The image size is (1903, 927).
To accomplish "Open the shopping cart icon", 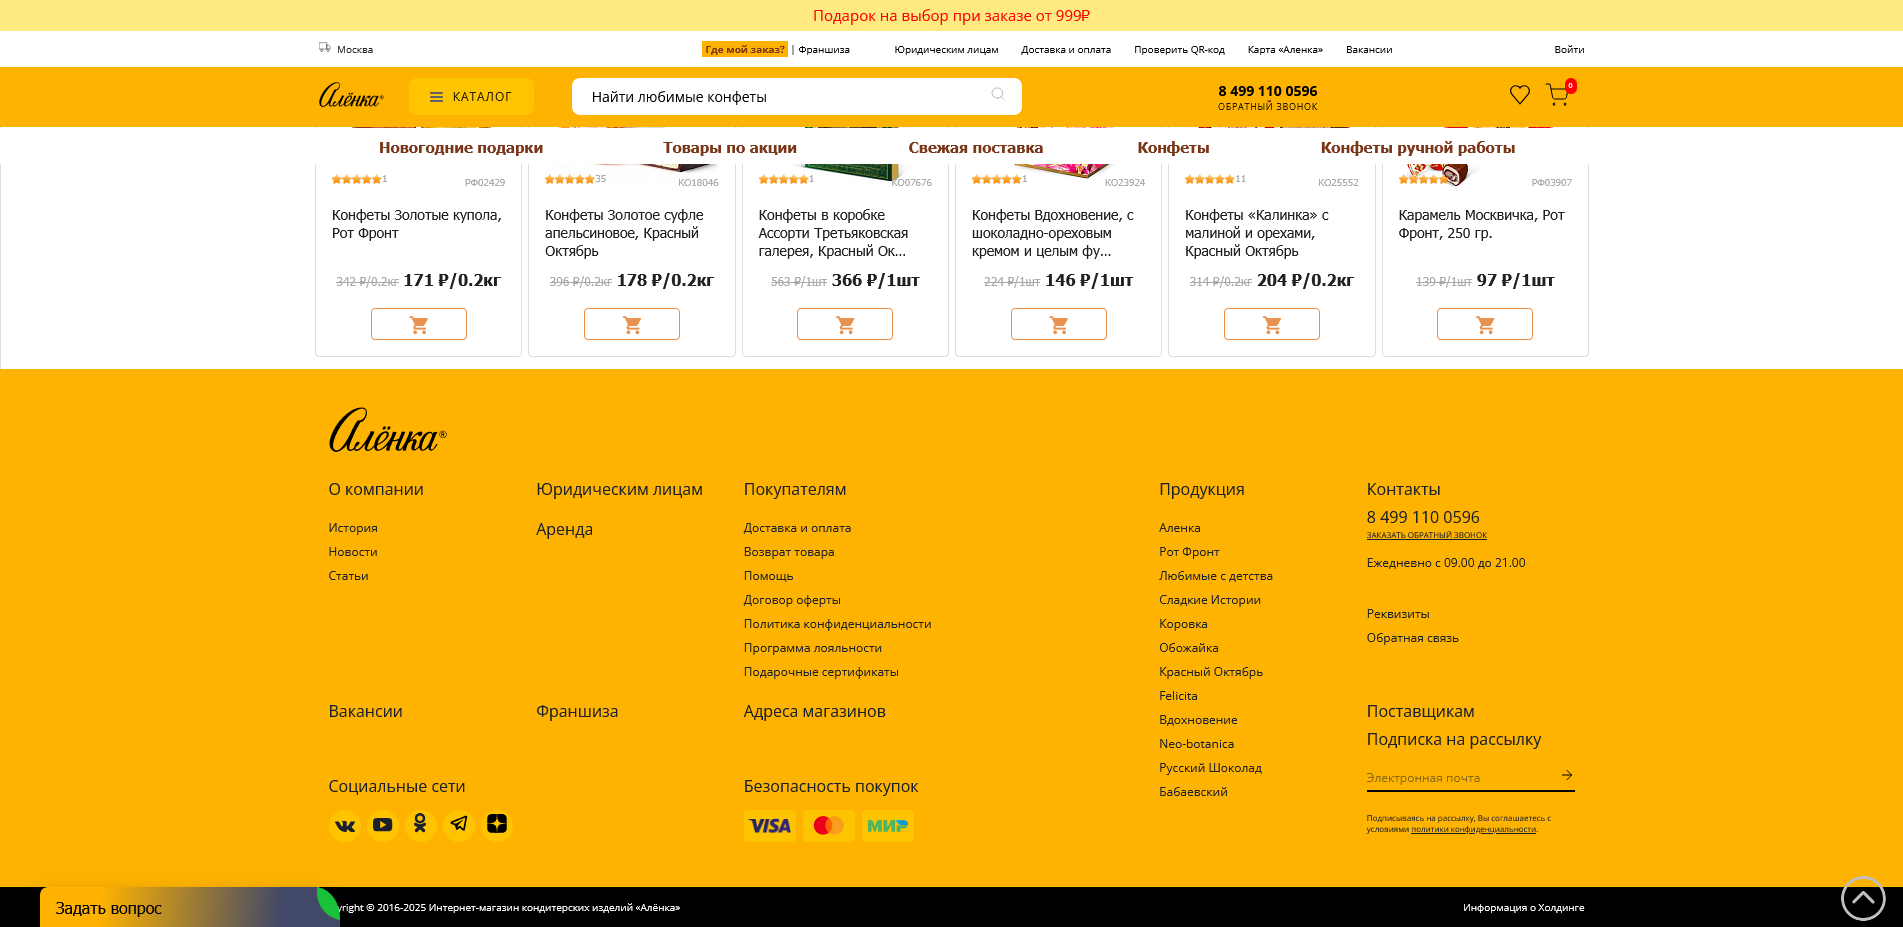I will [x=1557, y=95].
